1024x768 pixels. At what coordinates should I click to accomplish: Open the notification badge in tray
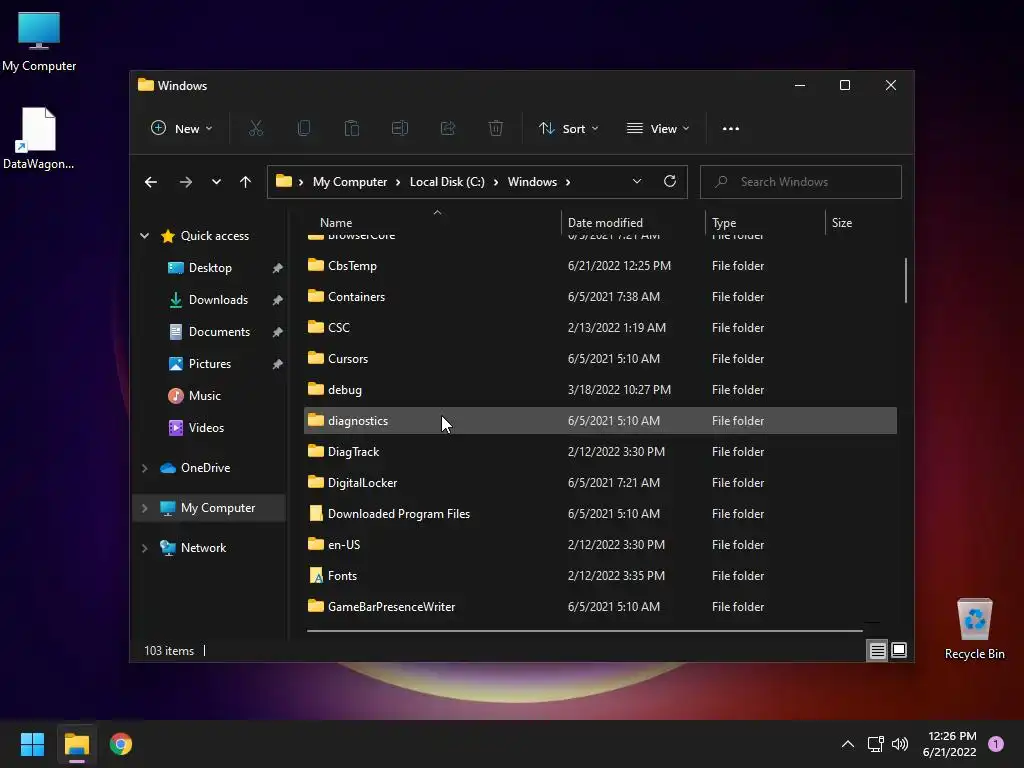pyautogui.click(x=996, y=744)
